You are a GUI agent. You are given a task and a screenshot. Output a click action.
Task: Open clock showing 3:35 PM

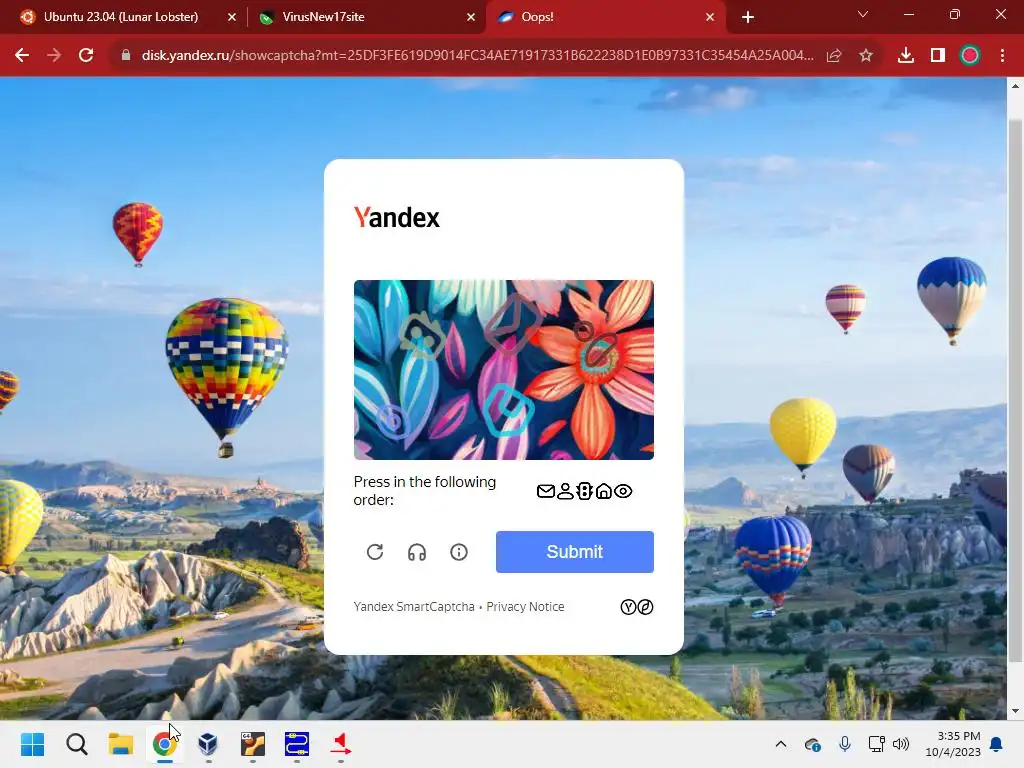(x=953, y=744)
